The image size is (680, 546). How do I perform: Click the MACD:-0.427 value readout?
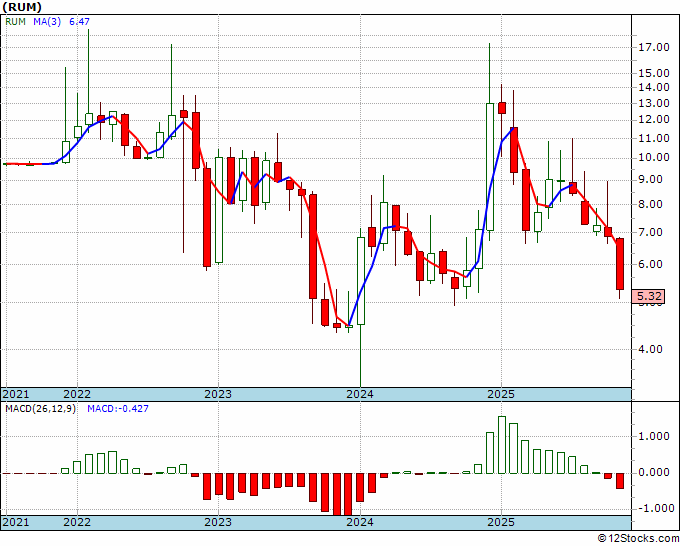[118, 409]
